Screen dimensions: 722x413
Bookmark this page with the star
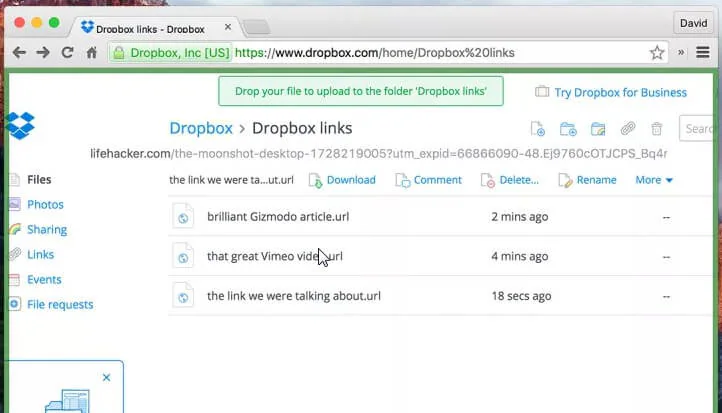pos(657,52)
